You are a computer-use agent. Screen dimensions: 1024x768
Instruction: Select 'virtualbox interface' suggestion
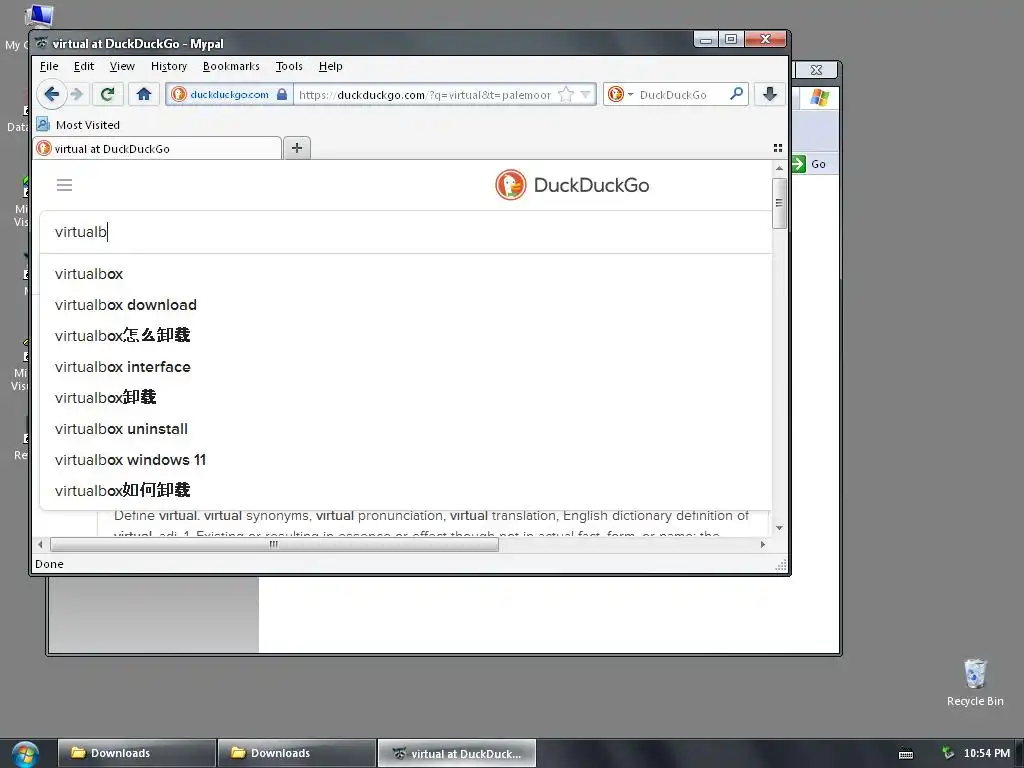[405, 367]
